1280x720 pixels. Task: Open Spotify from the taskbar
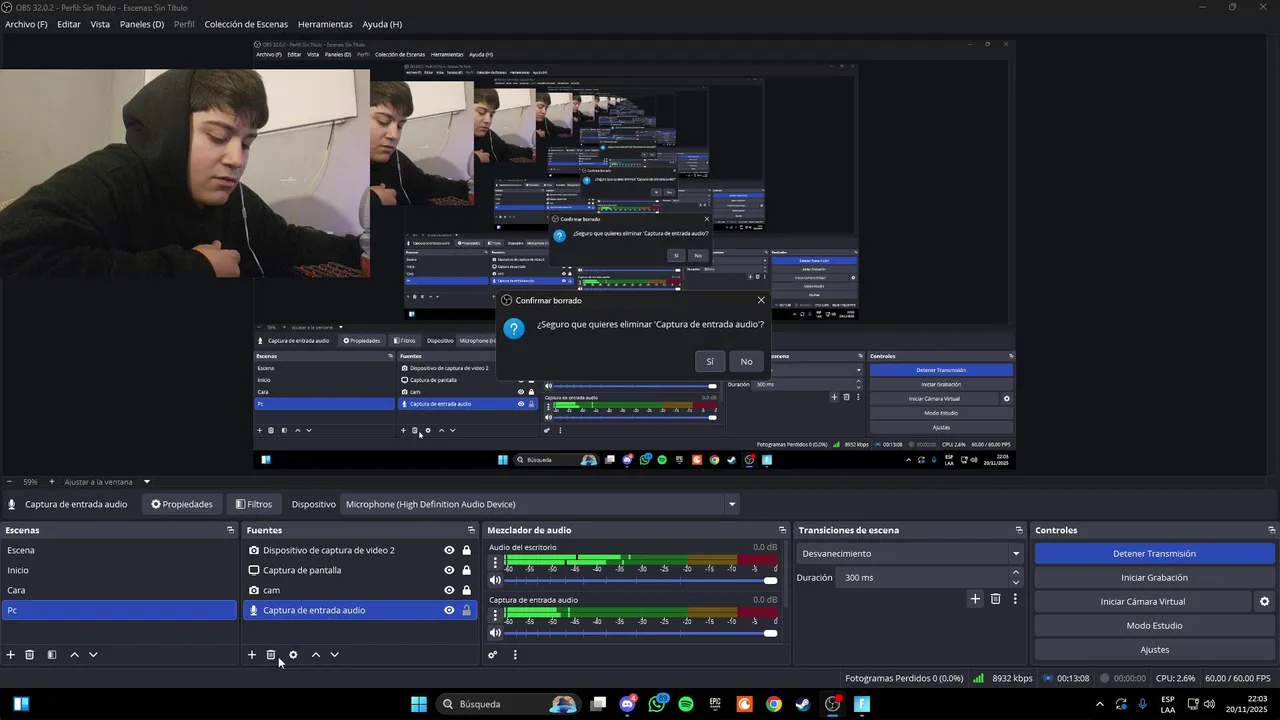686,704
